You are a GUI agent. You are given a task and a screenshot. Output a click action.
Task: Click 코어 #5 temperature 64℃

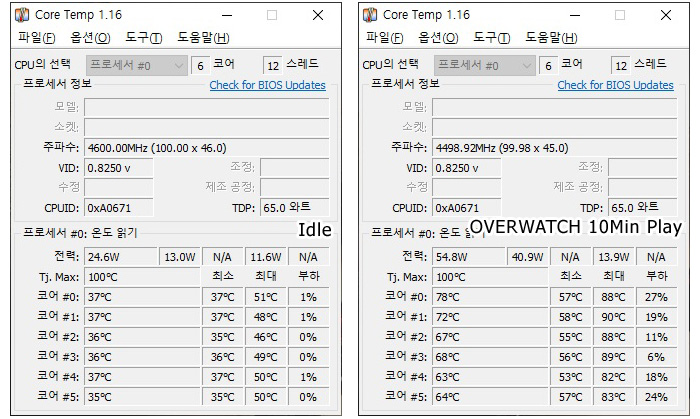pyautogui.click(x=490, y=397)
